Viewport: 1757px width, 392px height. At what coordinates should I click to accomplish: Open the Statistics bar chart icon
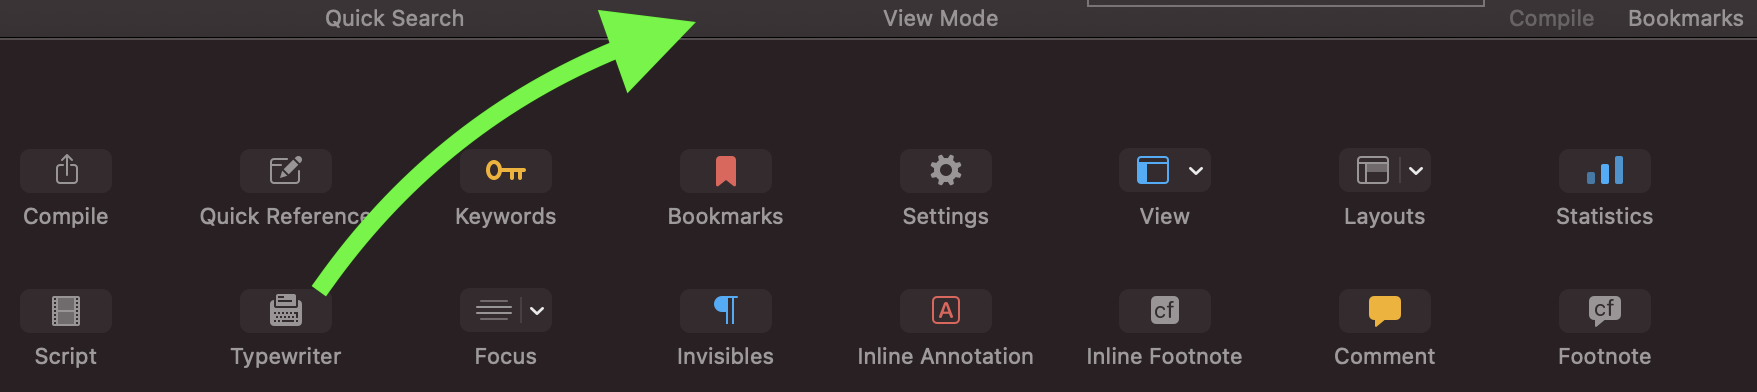[1605, 170]
